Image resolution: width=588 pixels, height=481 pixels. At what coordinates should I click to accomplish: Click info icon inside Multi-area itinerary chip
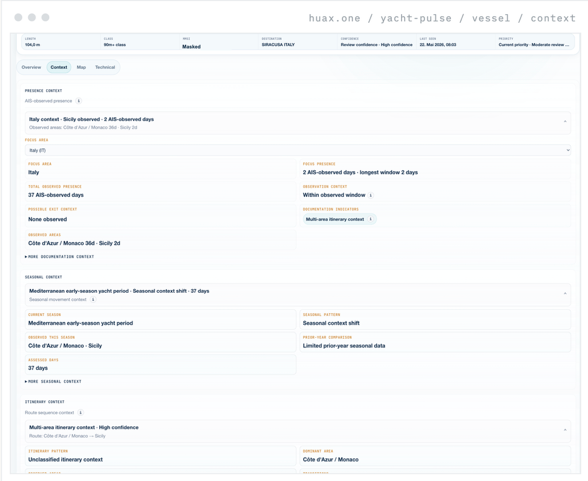[370, 219]
